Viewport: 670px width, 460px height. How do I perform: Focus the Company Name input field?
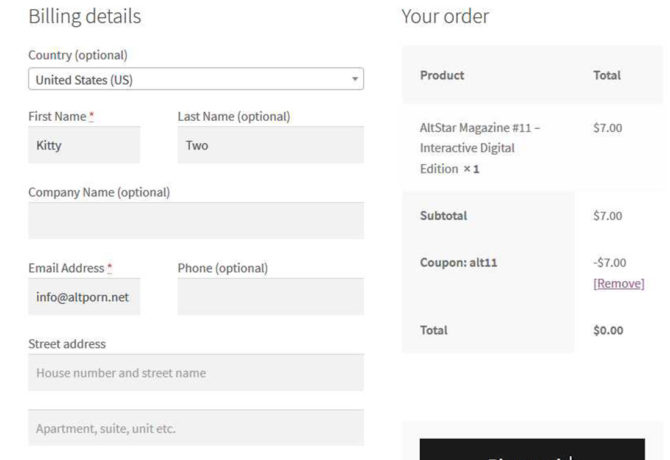click(196, 221)
